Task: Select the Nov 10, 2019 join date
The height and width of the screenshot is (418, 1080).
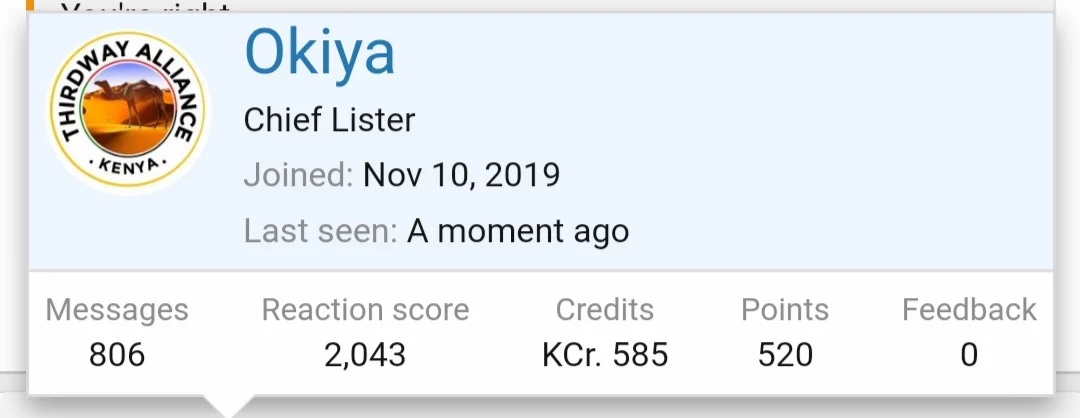Action: click(461, 176)
